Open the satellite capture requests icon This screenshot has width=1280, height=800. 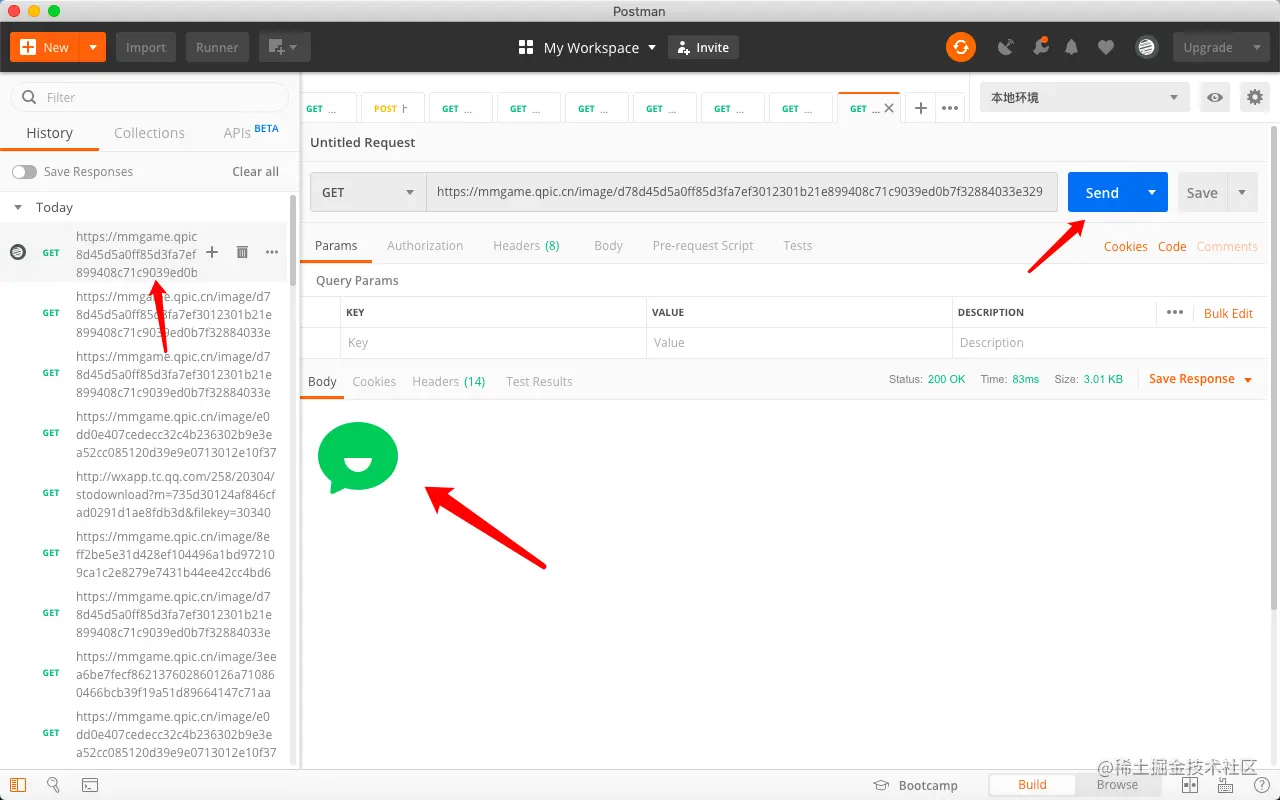(1006, 47)
